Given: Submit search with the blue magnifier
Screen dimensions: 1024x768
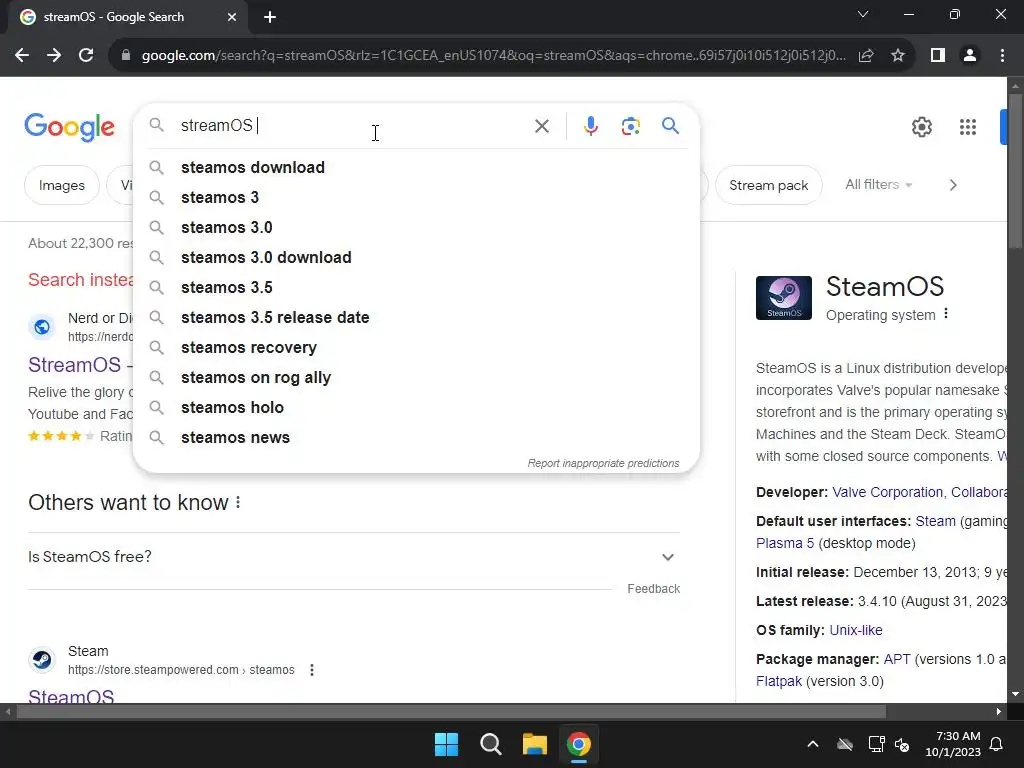Looking at the screenshot, I should pos(670,125).
